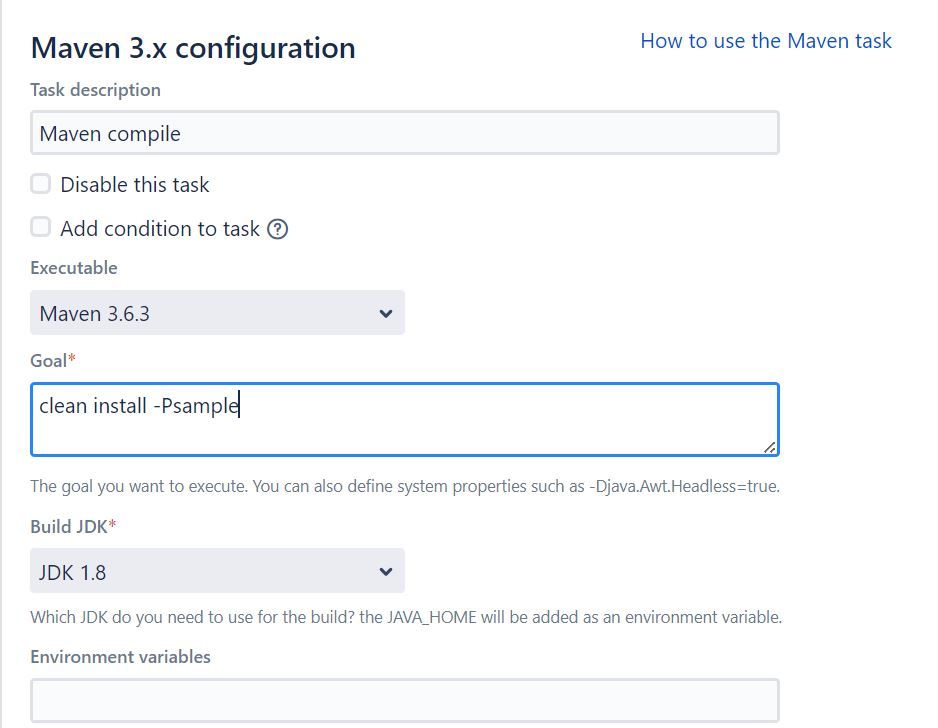The width and height of the screenshot is (938, 728).
Task: Click the chevron arrow in the JDK 1.8 dropdown
Action: click(386, 572)
